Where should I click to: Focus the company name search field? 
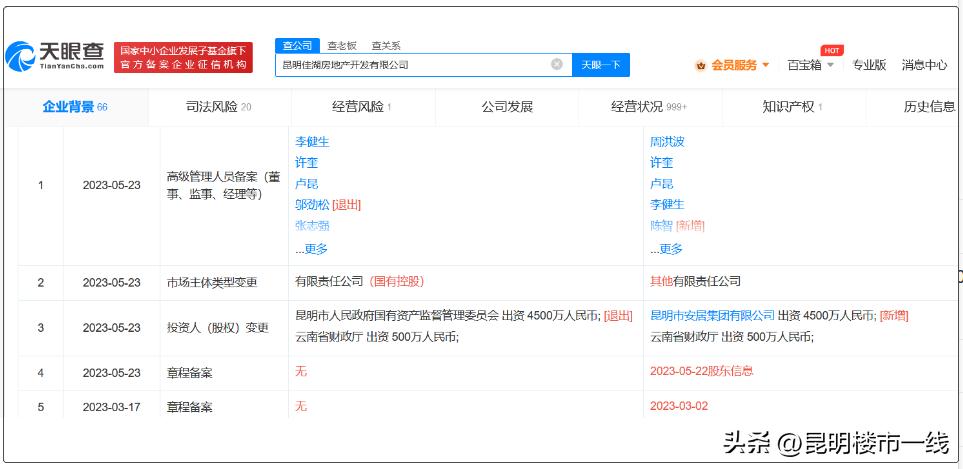[x=424, y=64]
